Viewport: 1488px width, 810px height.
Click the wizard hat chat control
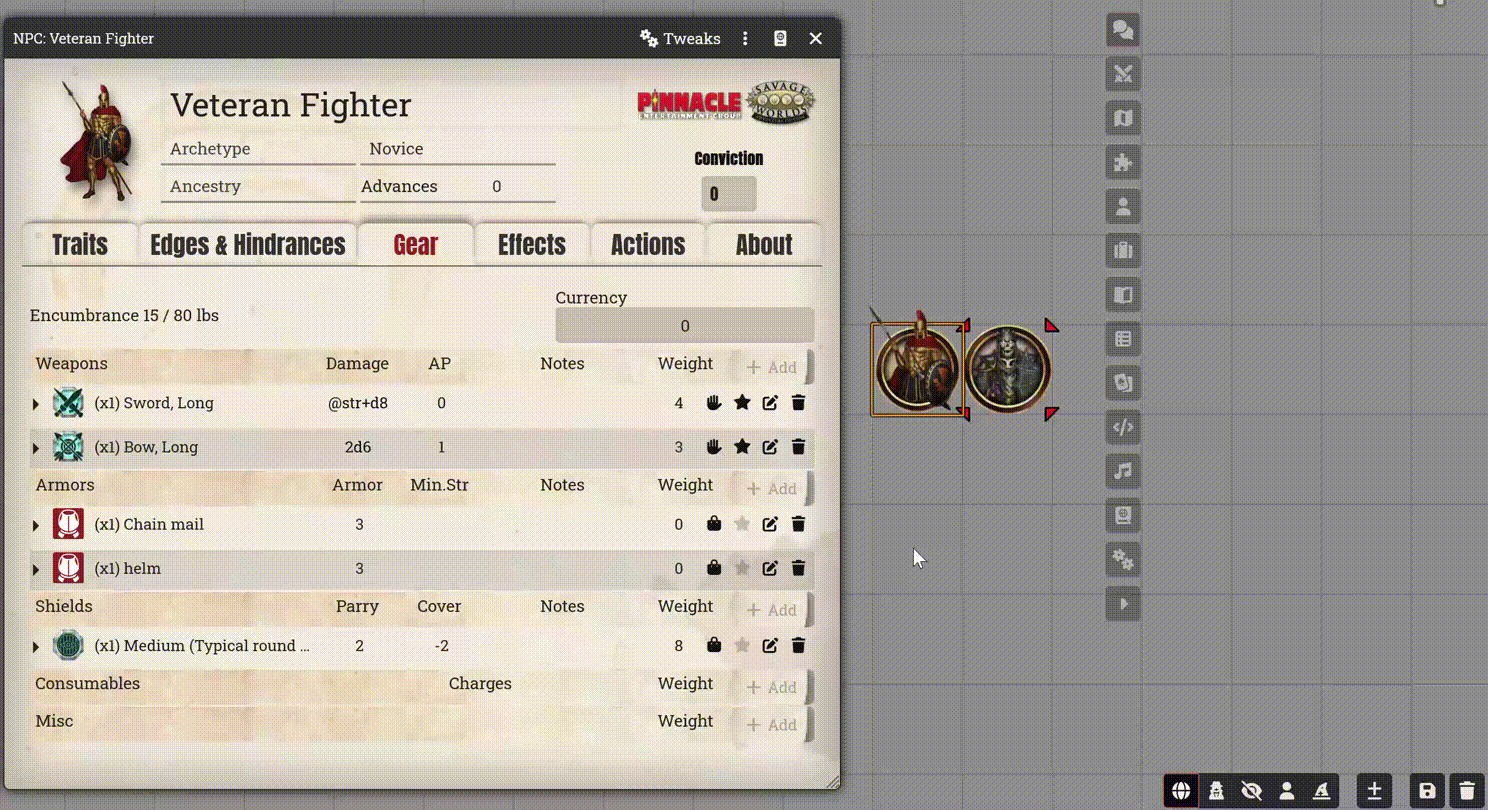(x=1321, y=791)
